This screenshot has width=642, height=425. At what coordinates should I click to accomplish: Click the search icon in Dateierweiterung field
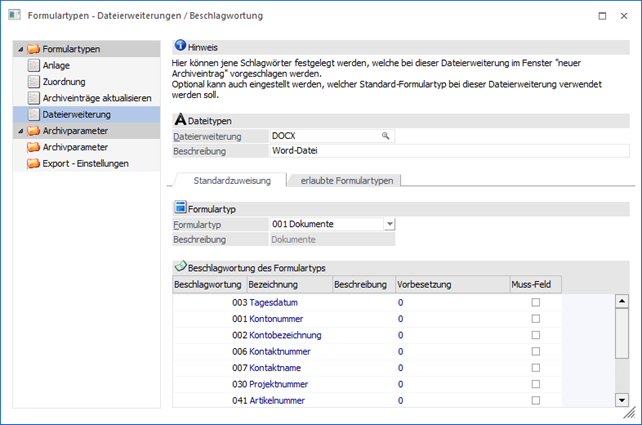click(x=384, y=135)
